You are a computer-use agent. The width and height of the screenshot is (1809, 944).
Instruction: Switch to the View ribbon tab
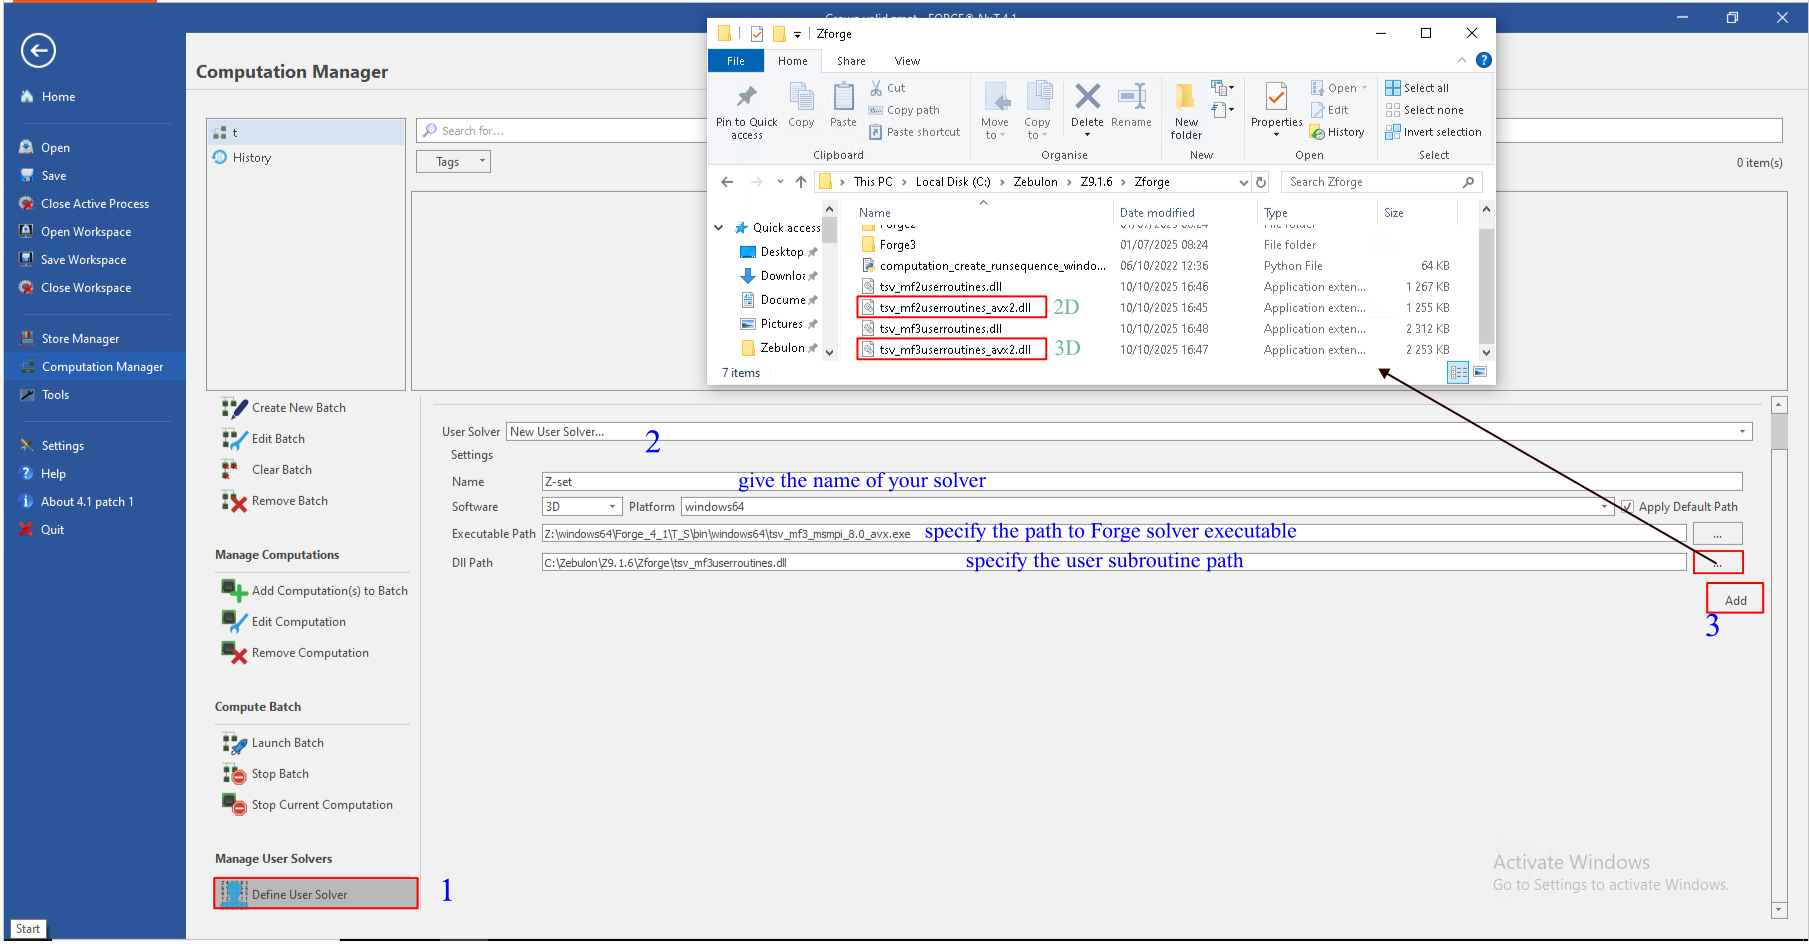pos(907,61)
